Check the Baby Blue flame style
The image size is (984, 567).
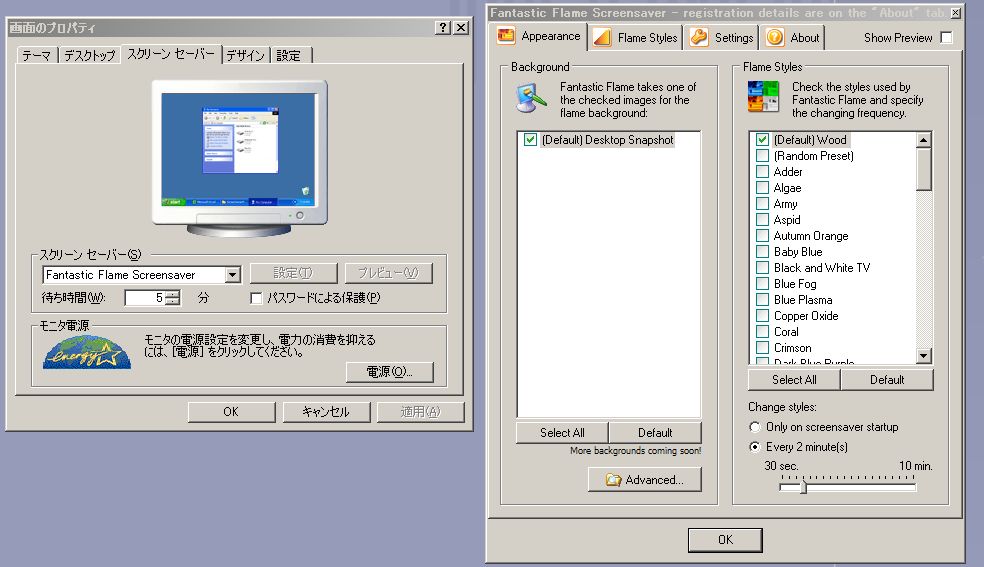point(762,252)
